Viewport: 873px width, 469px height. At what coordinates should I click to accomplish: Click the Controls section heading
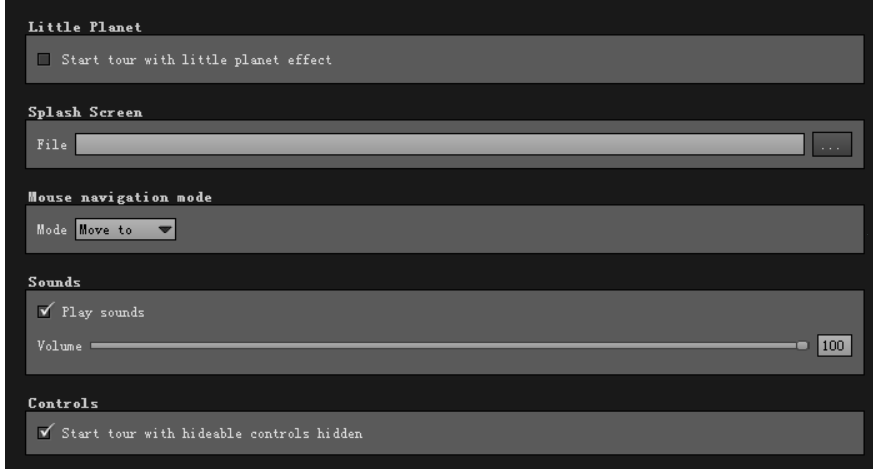[63, 403]
